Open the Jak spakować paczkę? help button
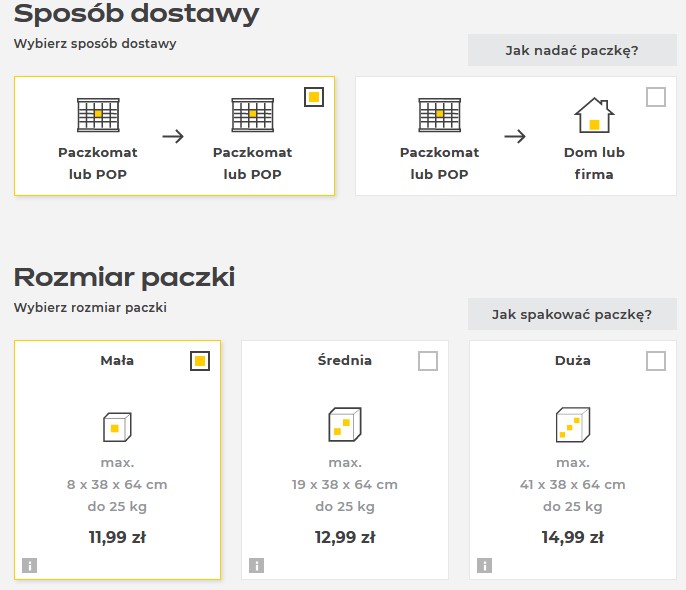686x590 pixels. (572, 314)
